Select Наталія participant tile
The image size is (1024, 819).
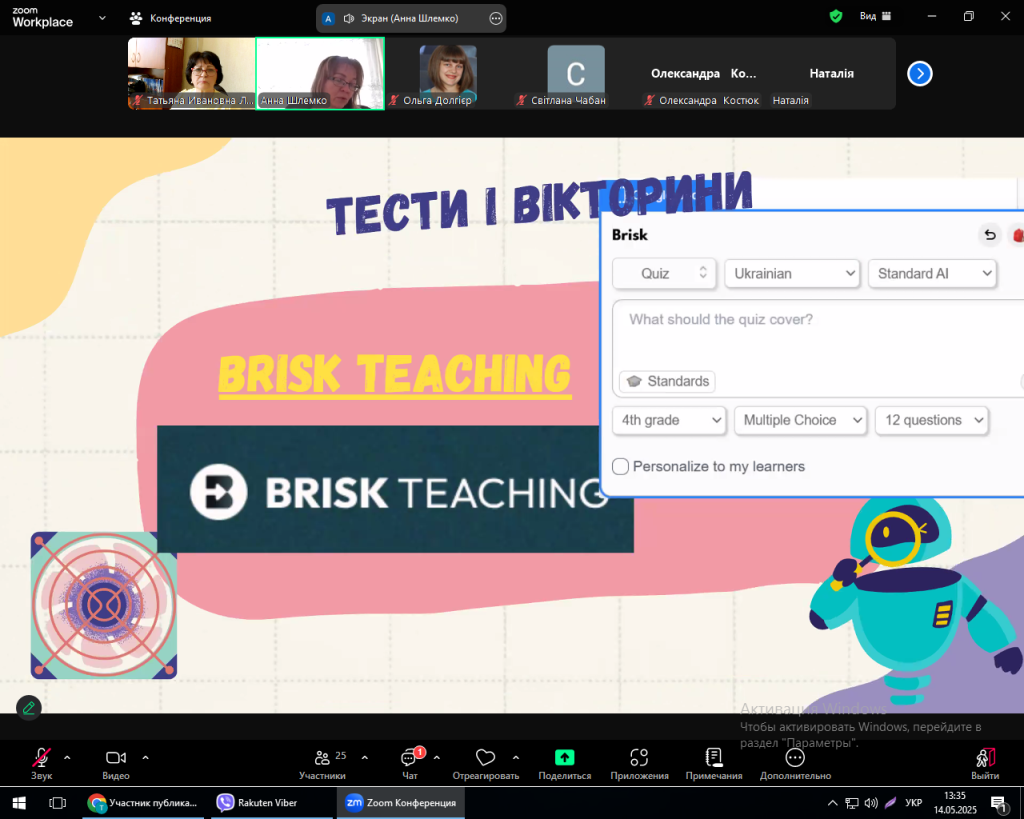(x=831, y=73)
